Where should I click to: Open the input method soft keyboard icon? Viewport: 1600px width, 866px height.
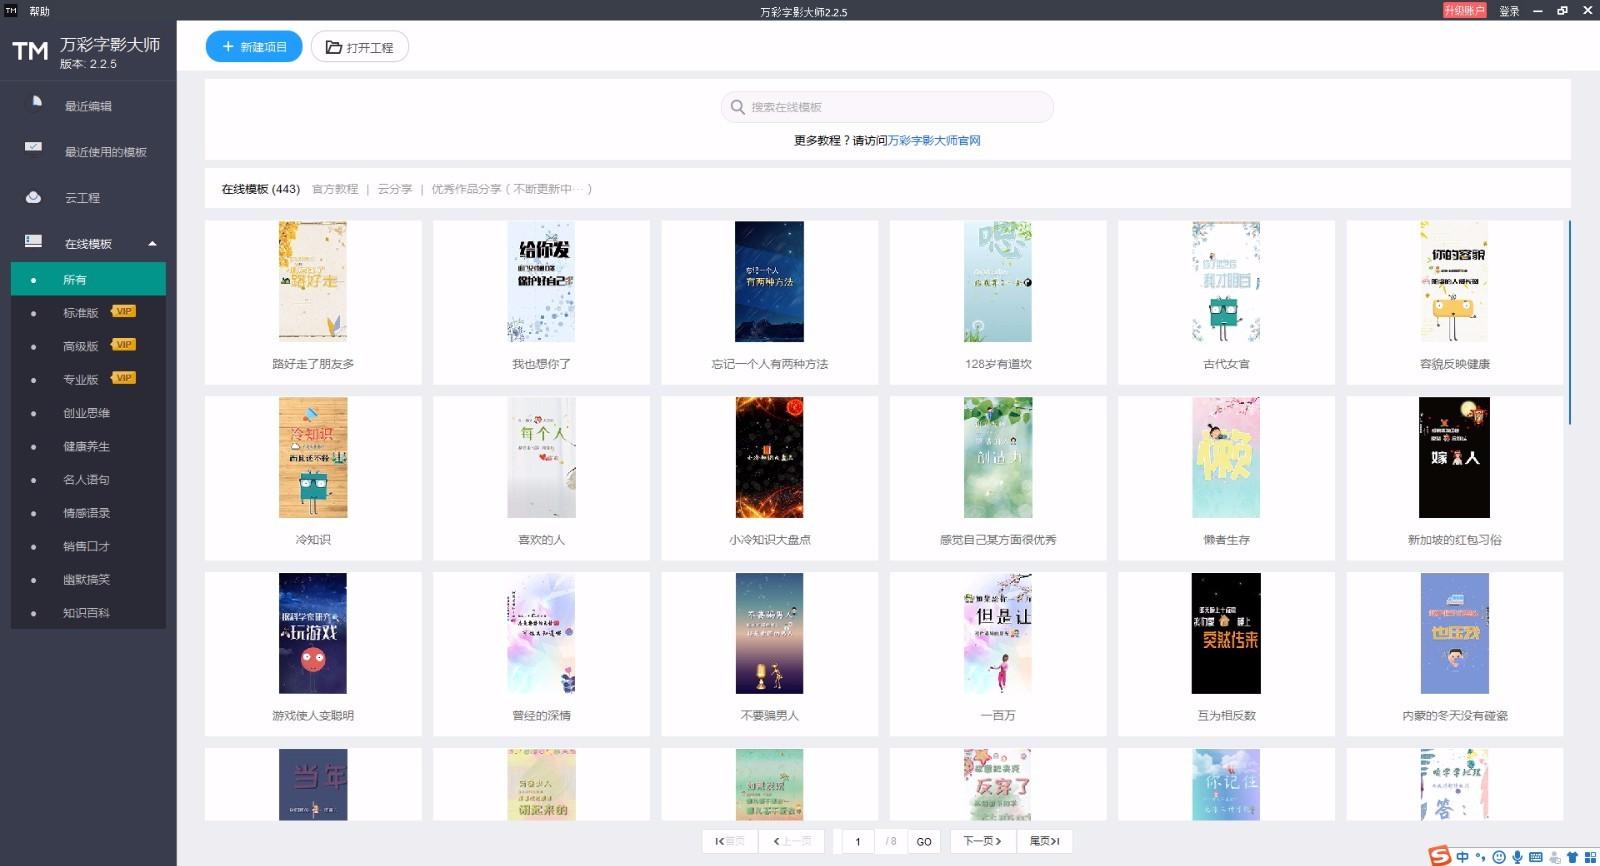1536,857
